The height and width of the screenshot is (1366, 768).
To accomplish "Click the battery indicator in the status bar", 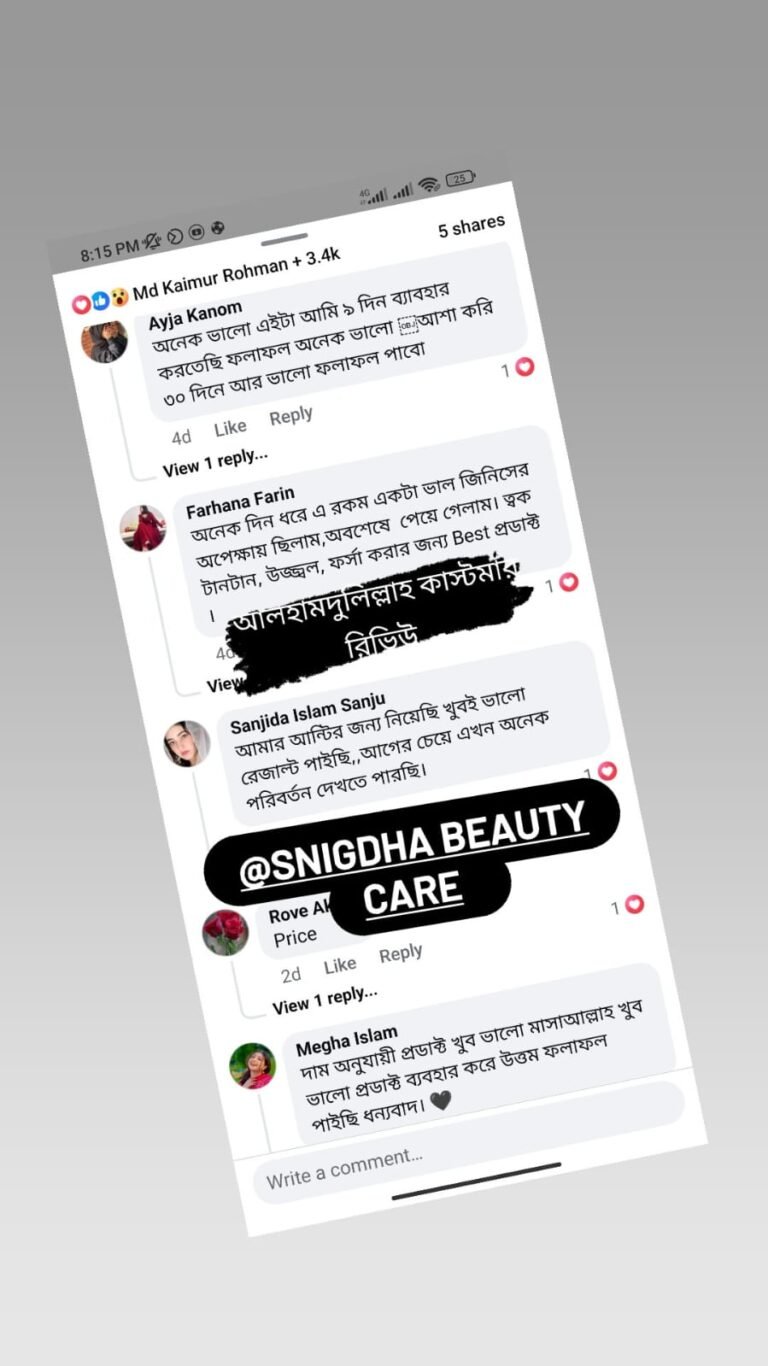I will click(460, 179).
